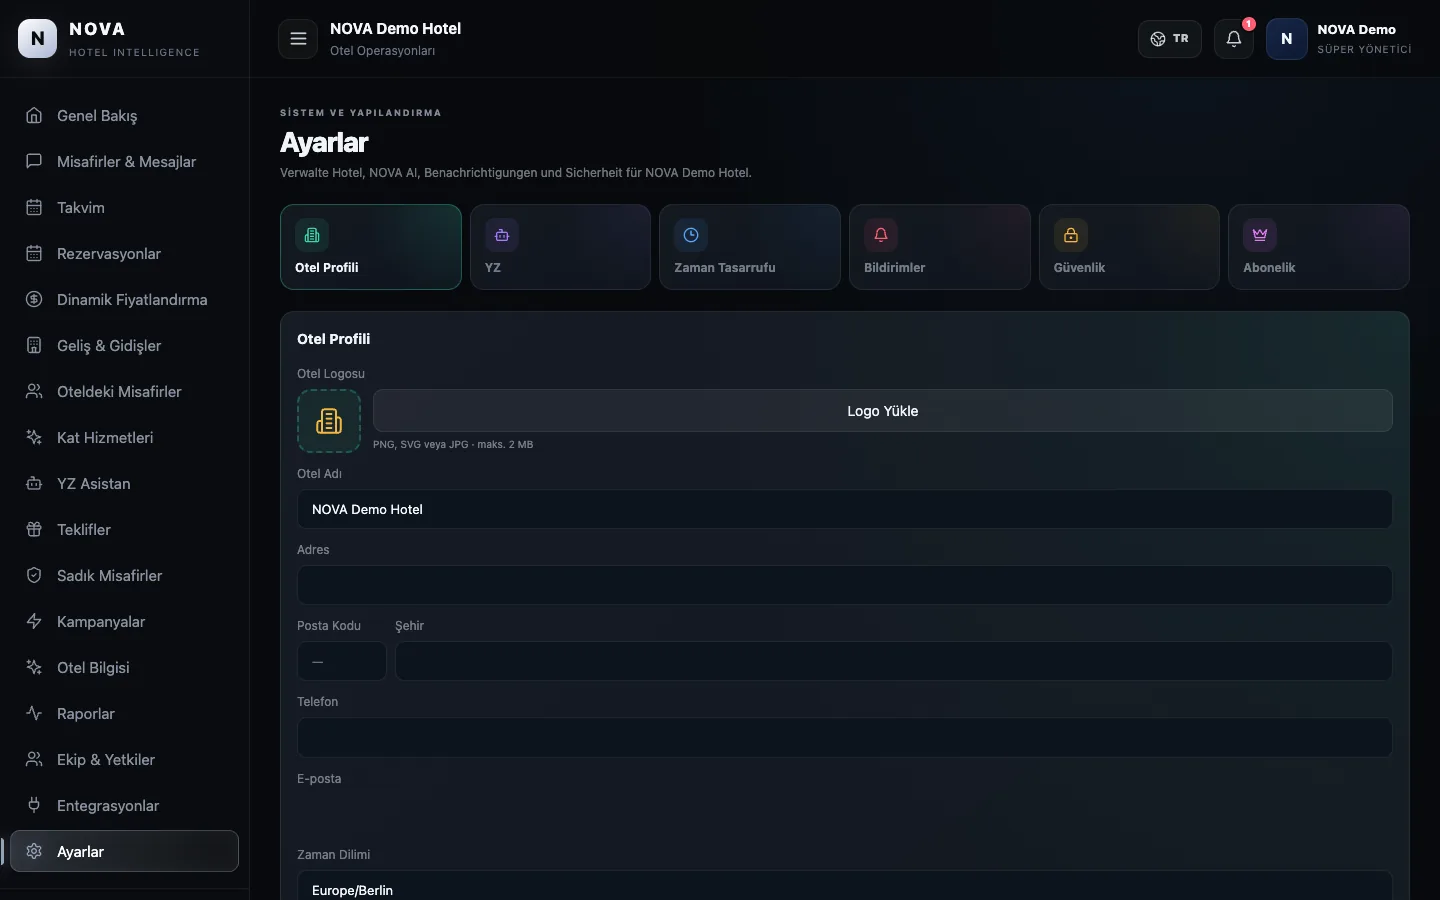The height and width of the screenshot is (900, 1440).
Task: Open the NOVA Demo user profile menu
Action: [x=1339, y=39]
